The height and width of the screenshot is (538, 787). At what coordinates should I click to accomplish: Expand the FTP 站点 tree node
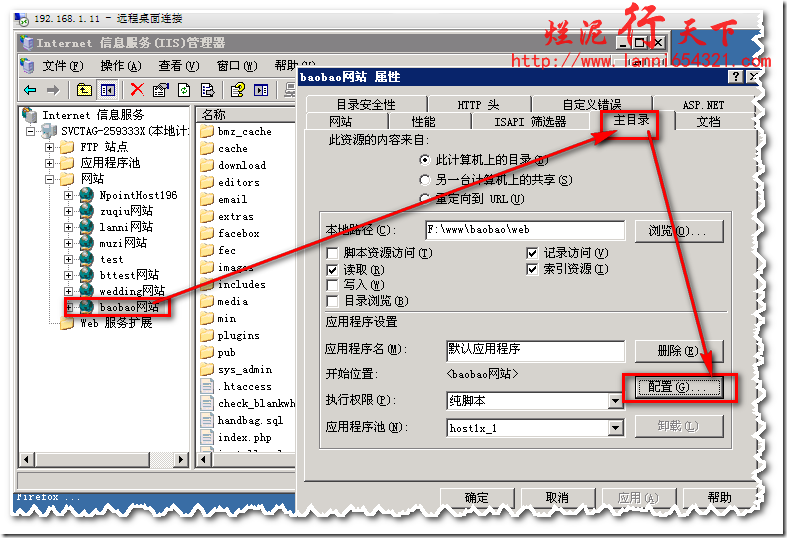[49, 147]
